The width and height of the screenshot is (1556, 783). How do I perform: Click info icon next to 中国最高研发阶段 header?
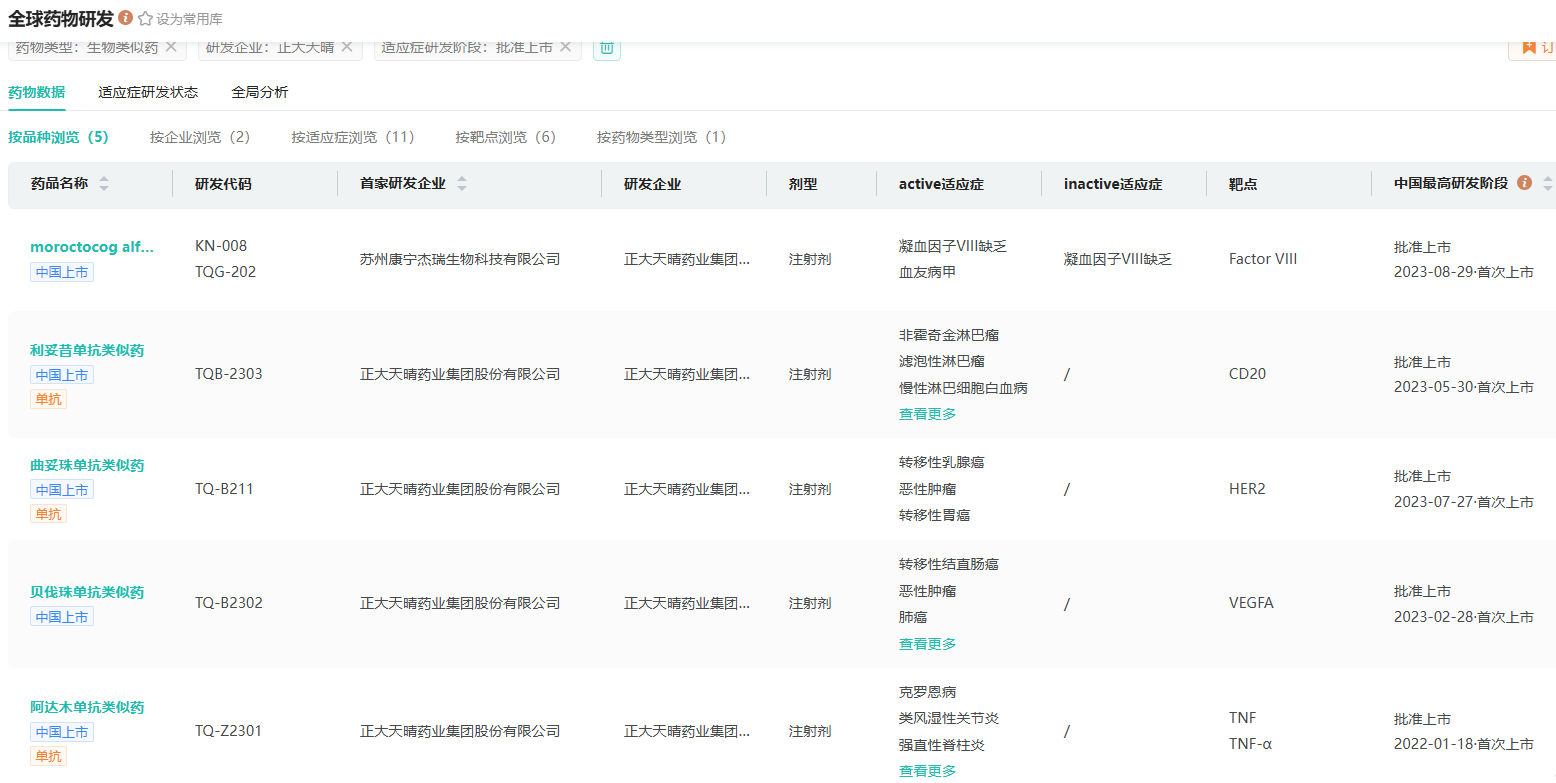(1524, 183)
